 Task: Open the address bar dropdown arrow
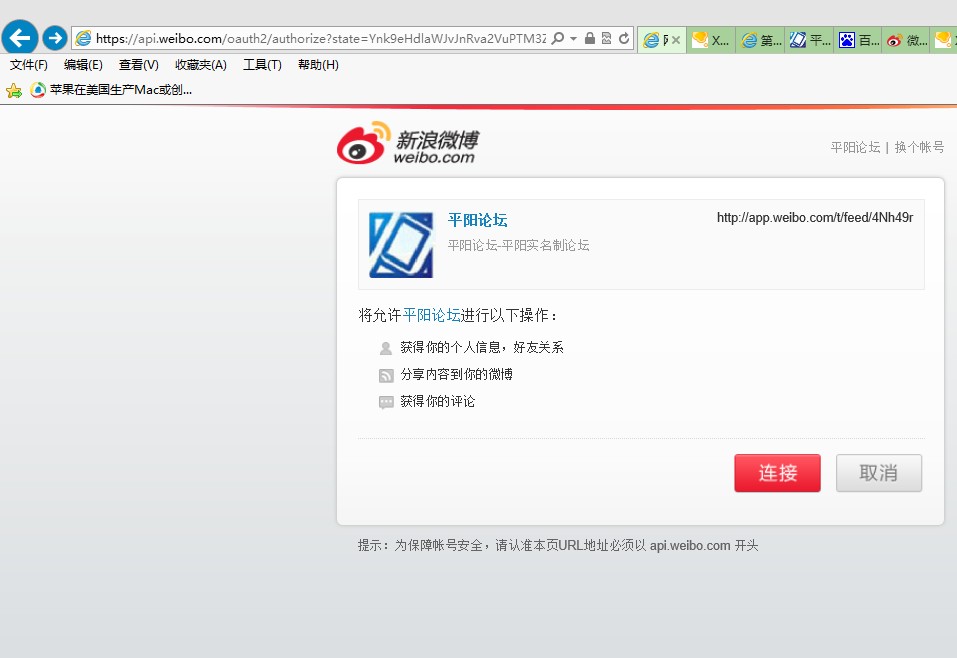pos(573,38)
